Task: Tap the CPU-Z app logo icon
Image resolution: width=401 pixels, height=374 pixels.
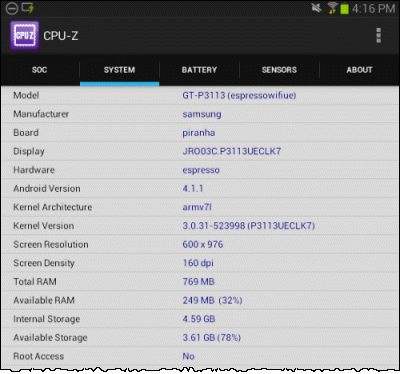Action: (24, 35)
